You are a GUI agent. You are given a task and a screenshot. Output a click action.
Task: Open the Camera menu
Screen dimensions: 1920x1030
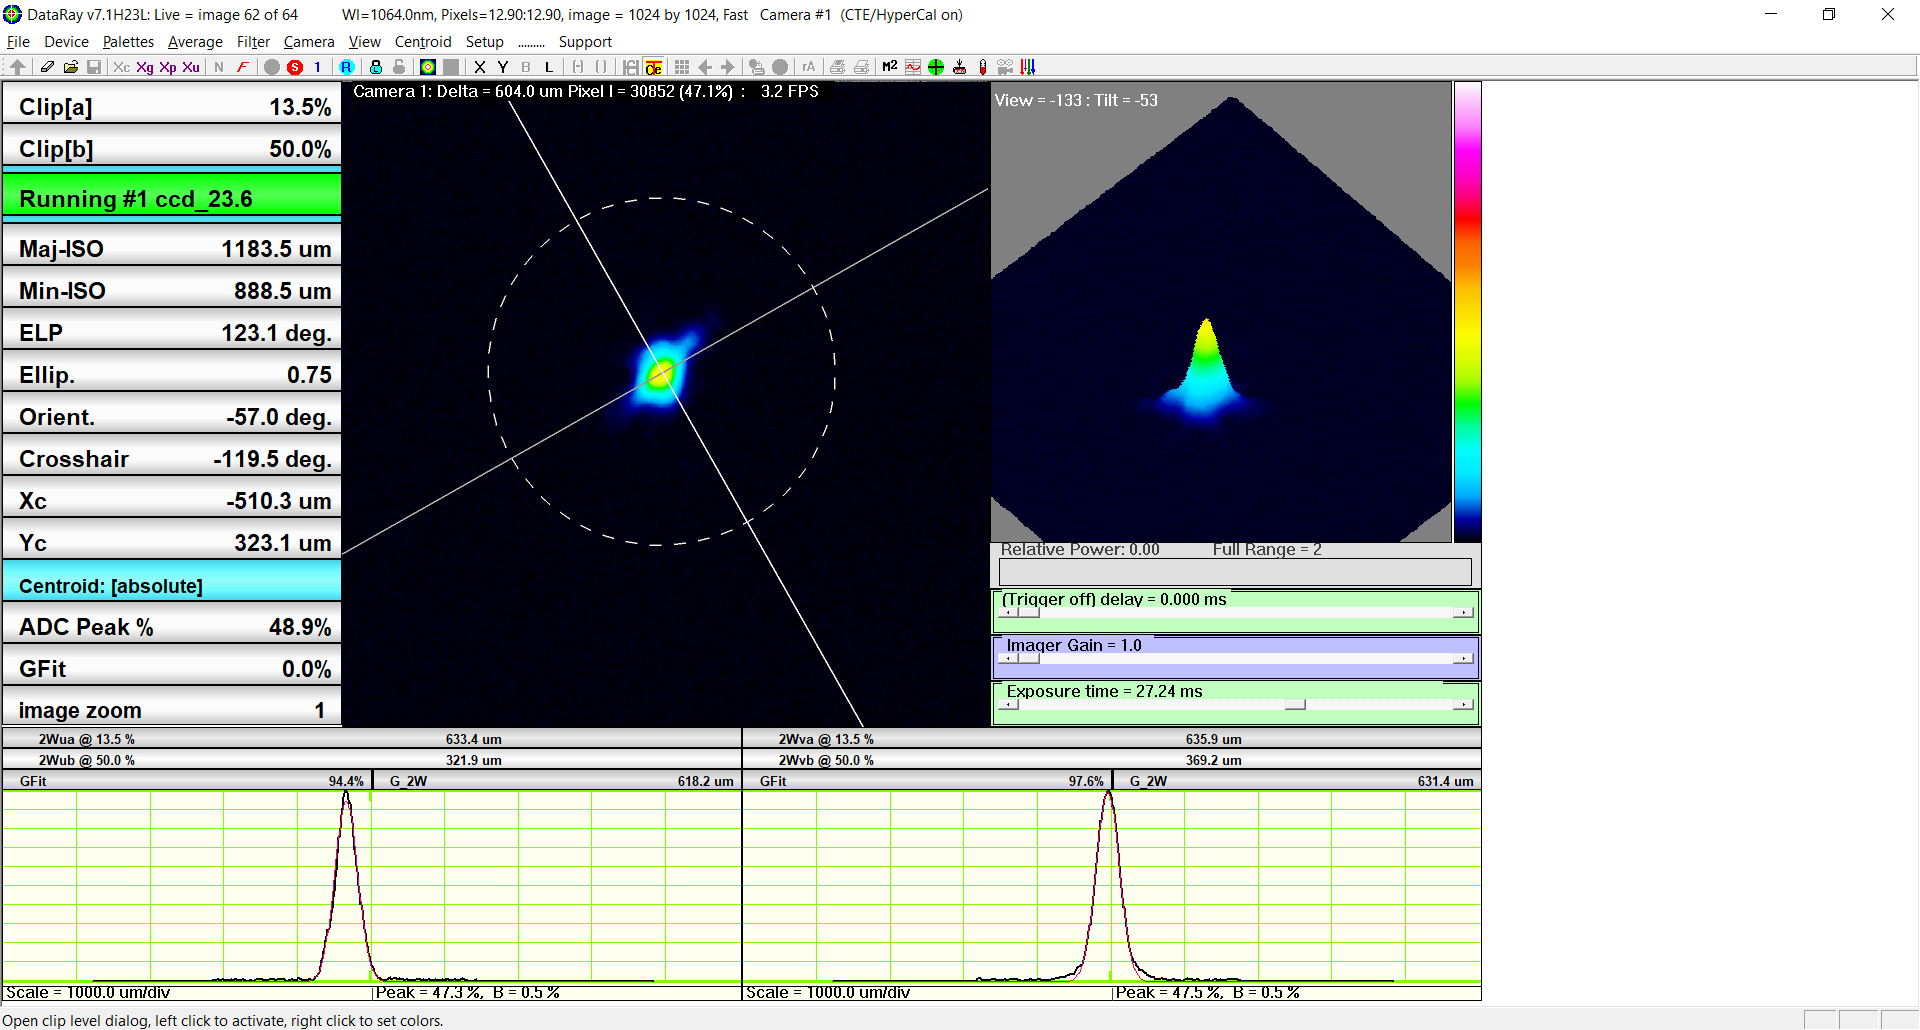(x=309, y=42)
